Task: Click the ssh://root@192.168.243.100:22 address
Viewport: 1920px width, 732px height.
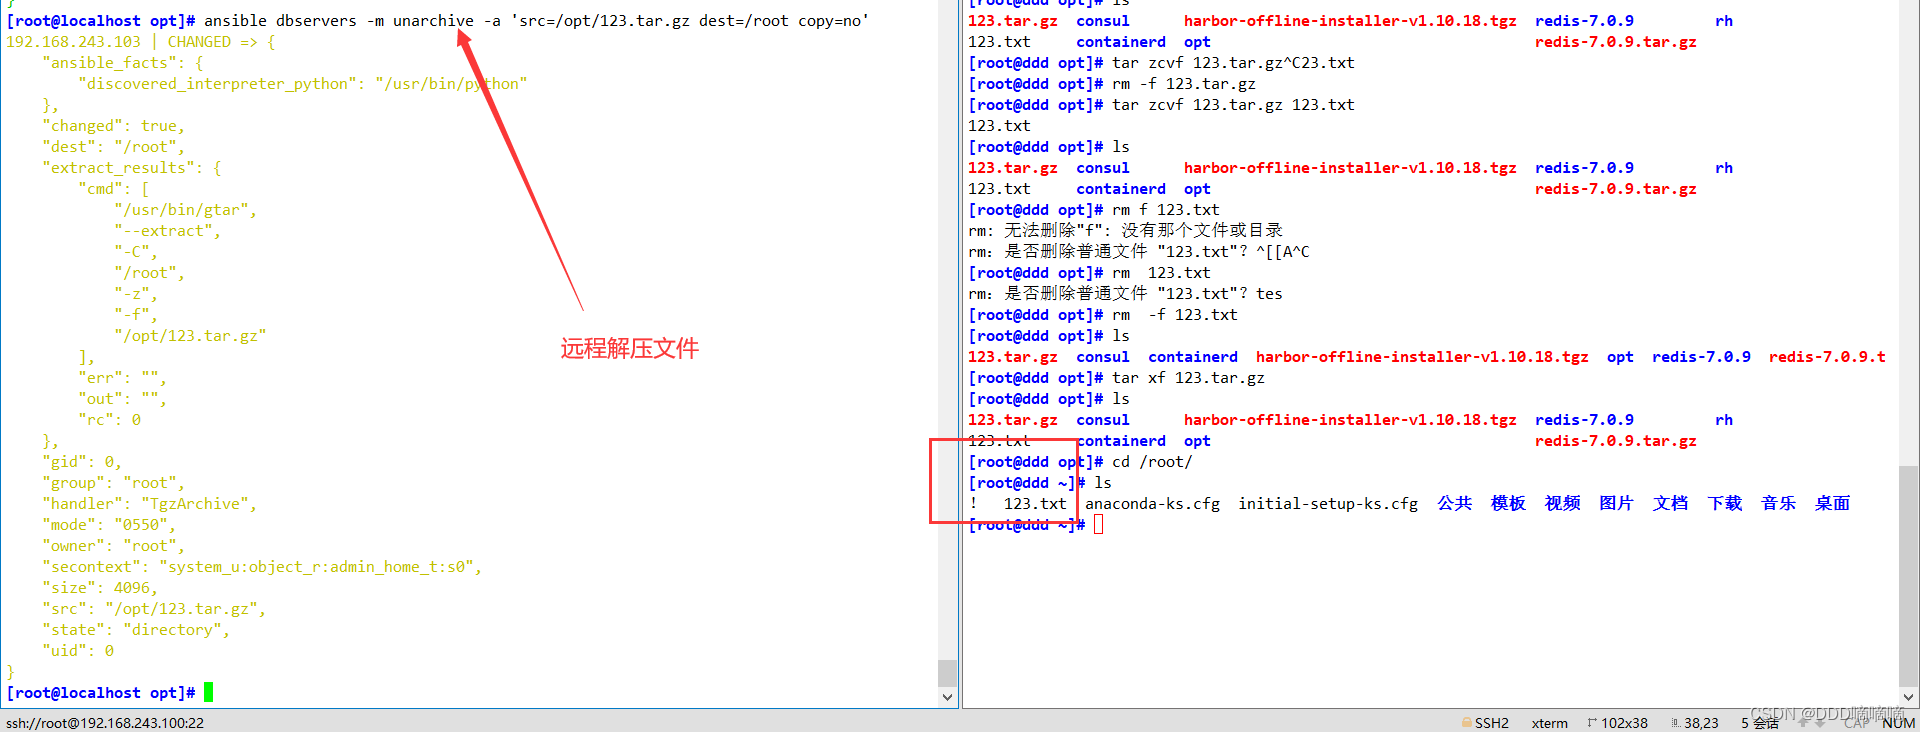Action: tap(105, 723)
